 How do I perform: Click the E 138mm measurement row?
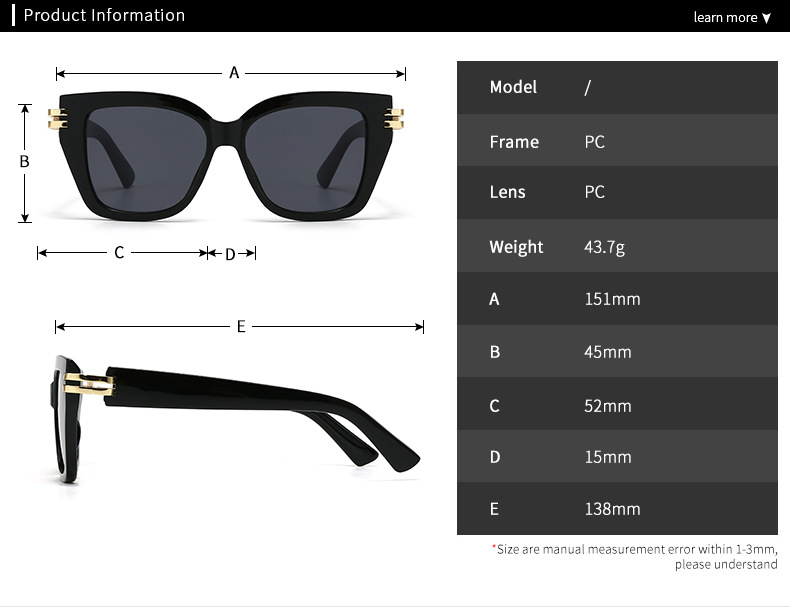coord(617,509)
